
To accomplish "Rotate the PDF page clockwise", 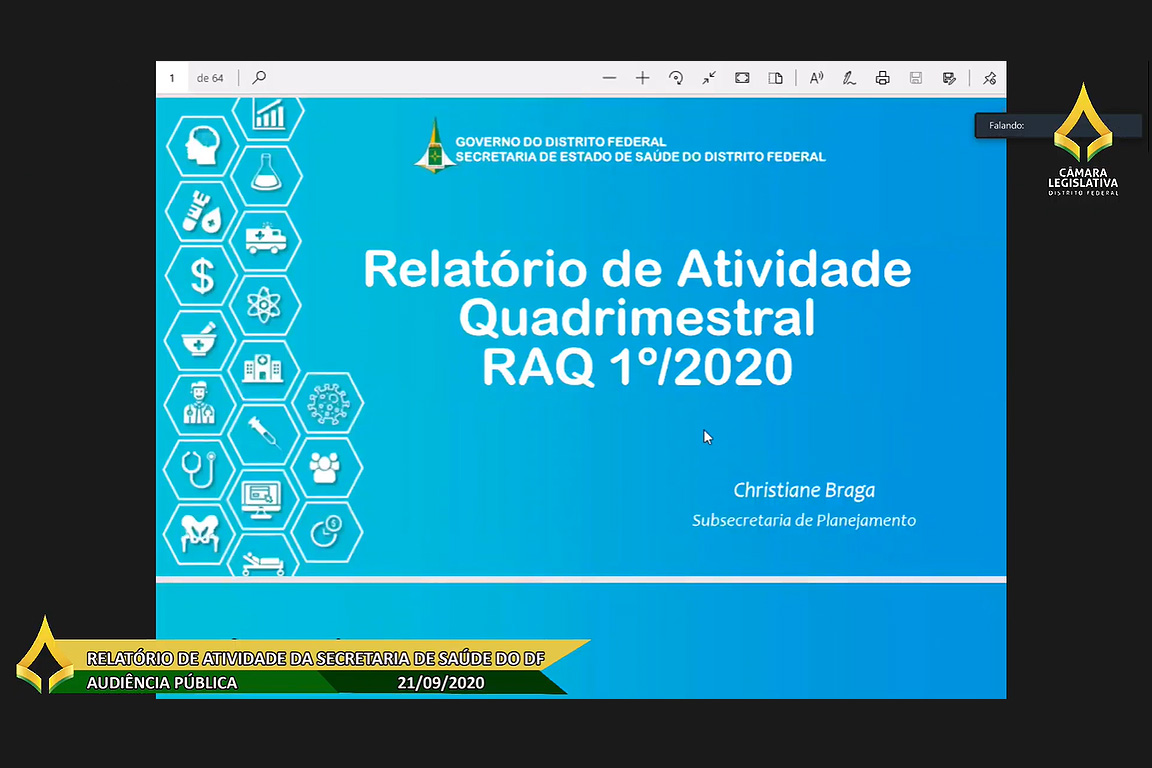I will [x=676, y=78].
